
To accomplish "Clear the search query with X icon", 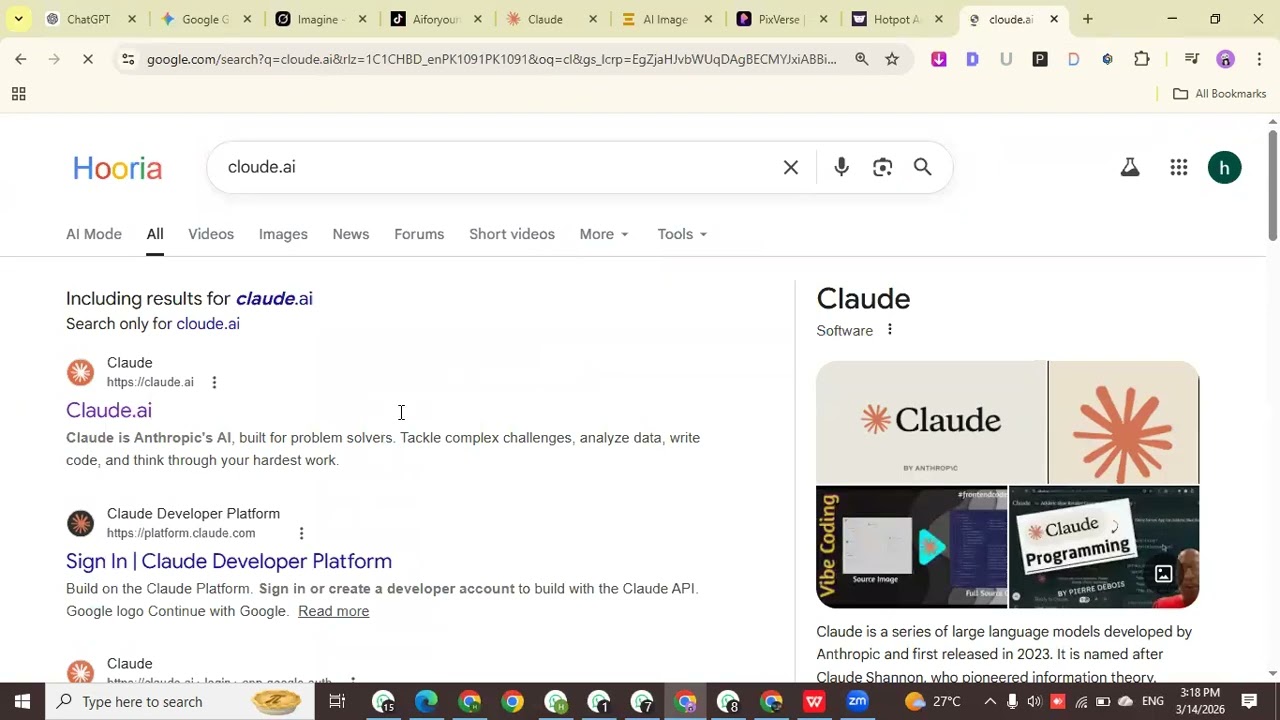I will 791,167.
